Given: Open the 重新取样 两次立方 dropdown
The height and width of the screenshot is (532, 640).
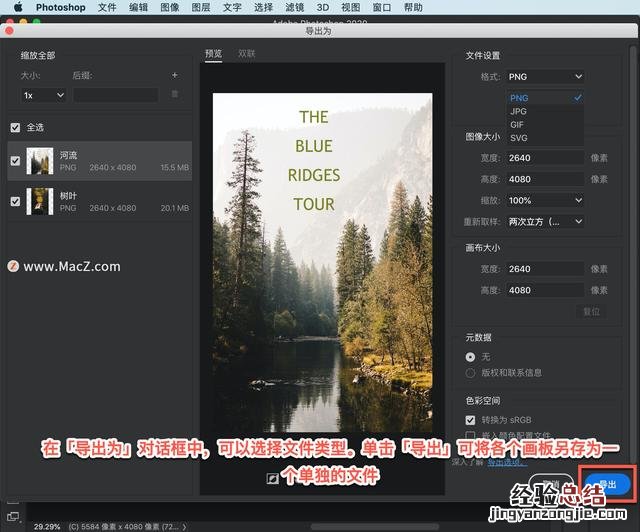Looking at the screenshot, I should click(x=545, y=222).
